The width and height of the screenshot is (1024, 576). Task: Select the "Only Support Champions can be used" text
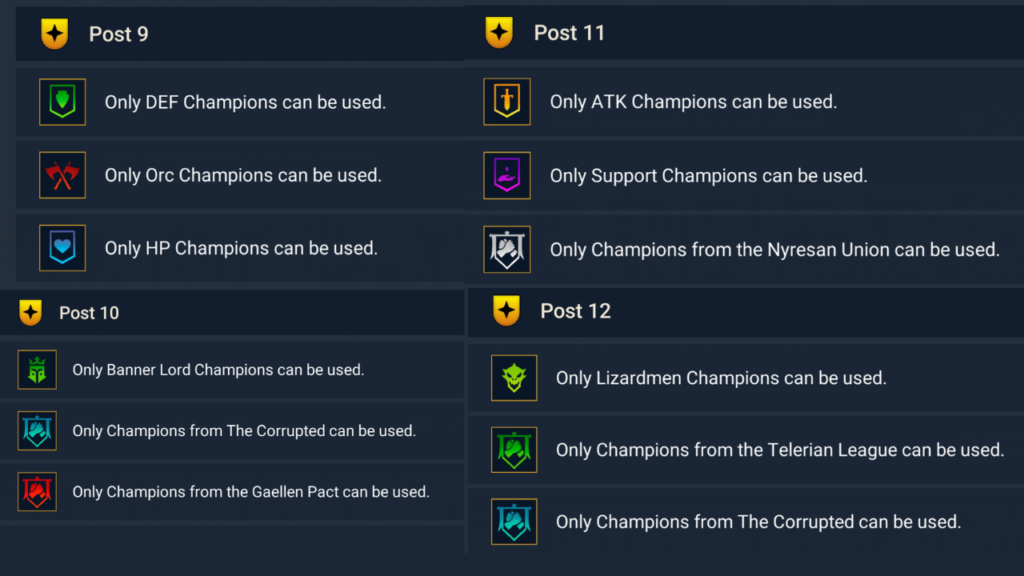708,175
